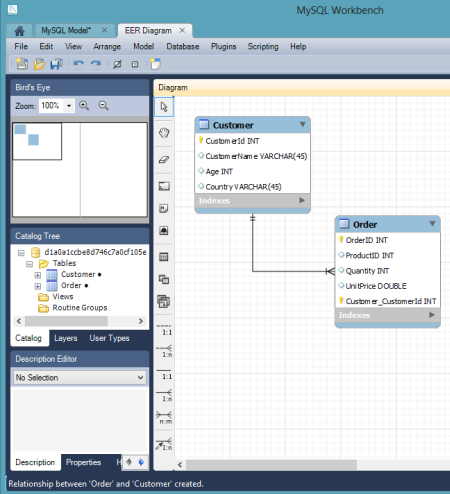Open the Model menu
The image size is (450, 494).
click(x=144, y=46)
